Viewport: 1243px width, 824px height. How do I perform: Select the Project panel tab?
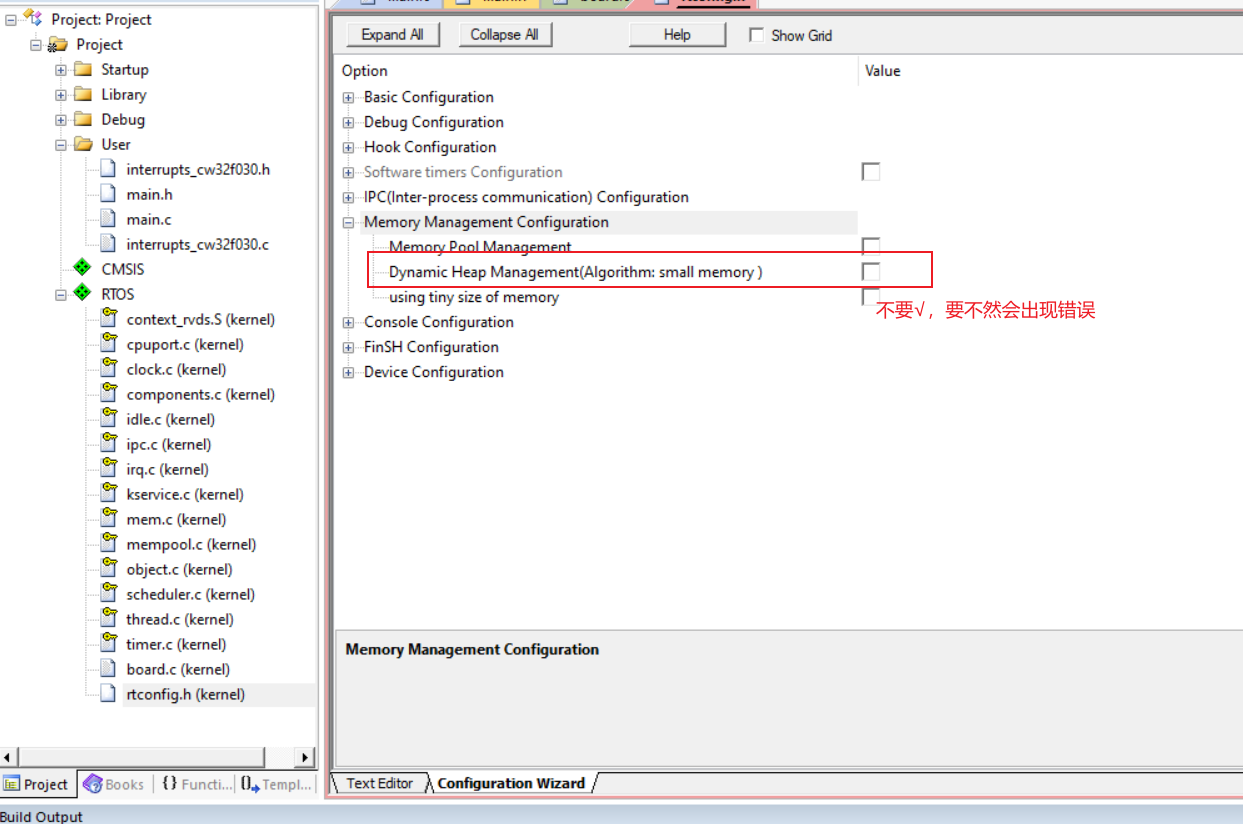[x=37, y=784]
